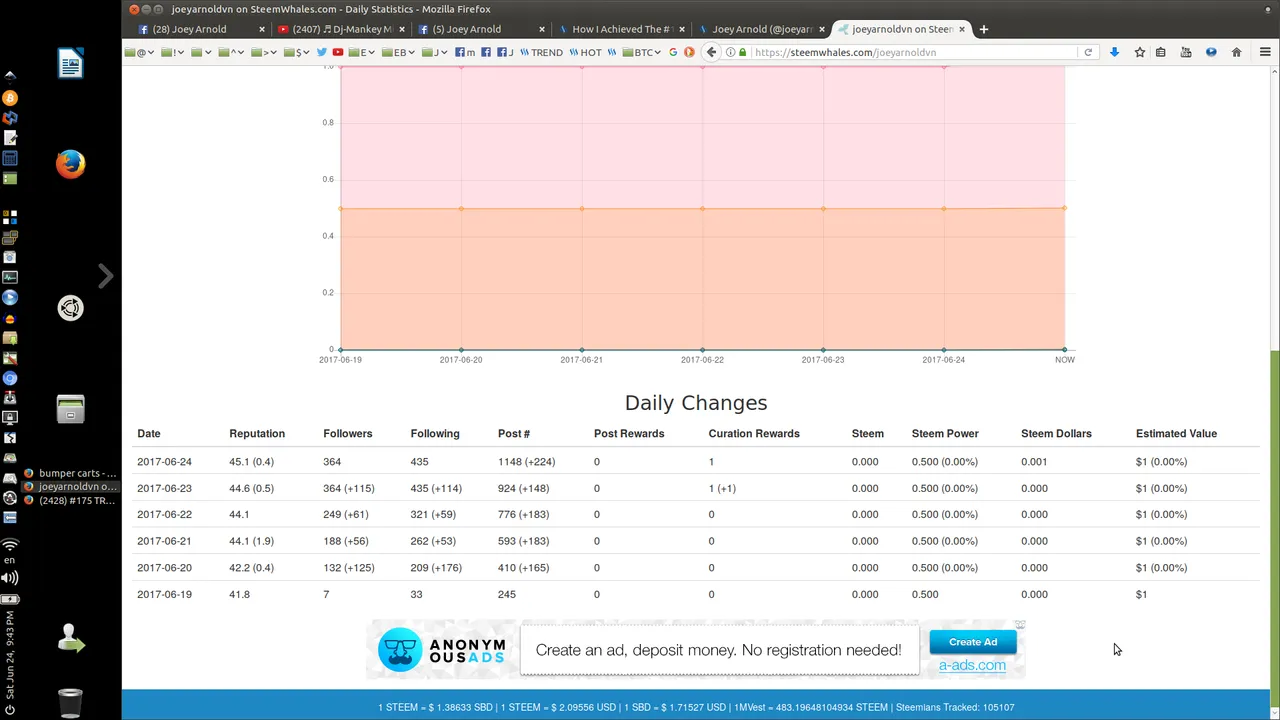Click the Bitcoin icon in side panel
This screenshot has width=1280, height=720.
coord(10,98)
